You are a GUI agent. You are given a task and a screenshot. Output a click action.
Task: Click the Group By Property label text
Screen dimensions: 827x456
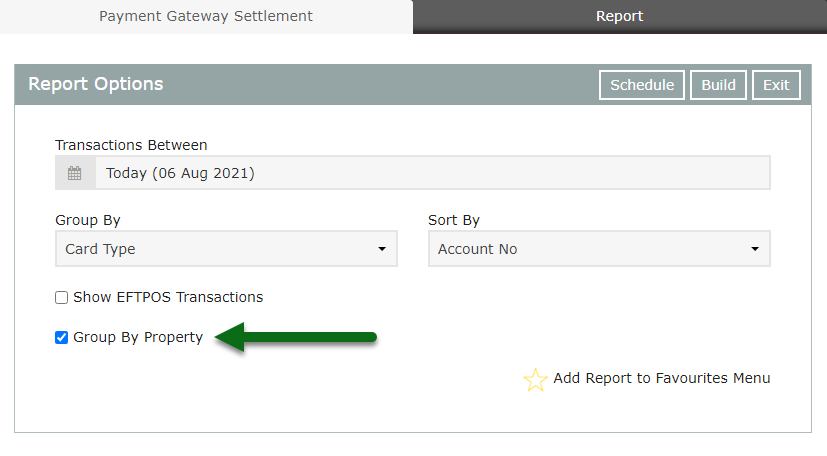138,337
